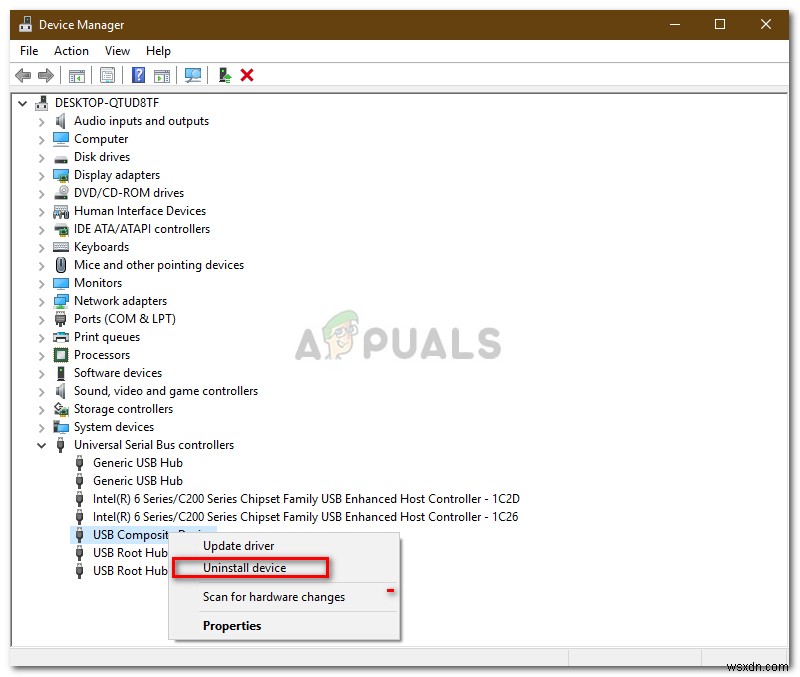Click the Show console tree toolbar icon
Screen dimensions: 800x677
click(x=76, y=75)
